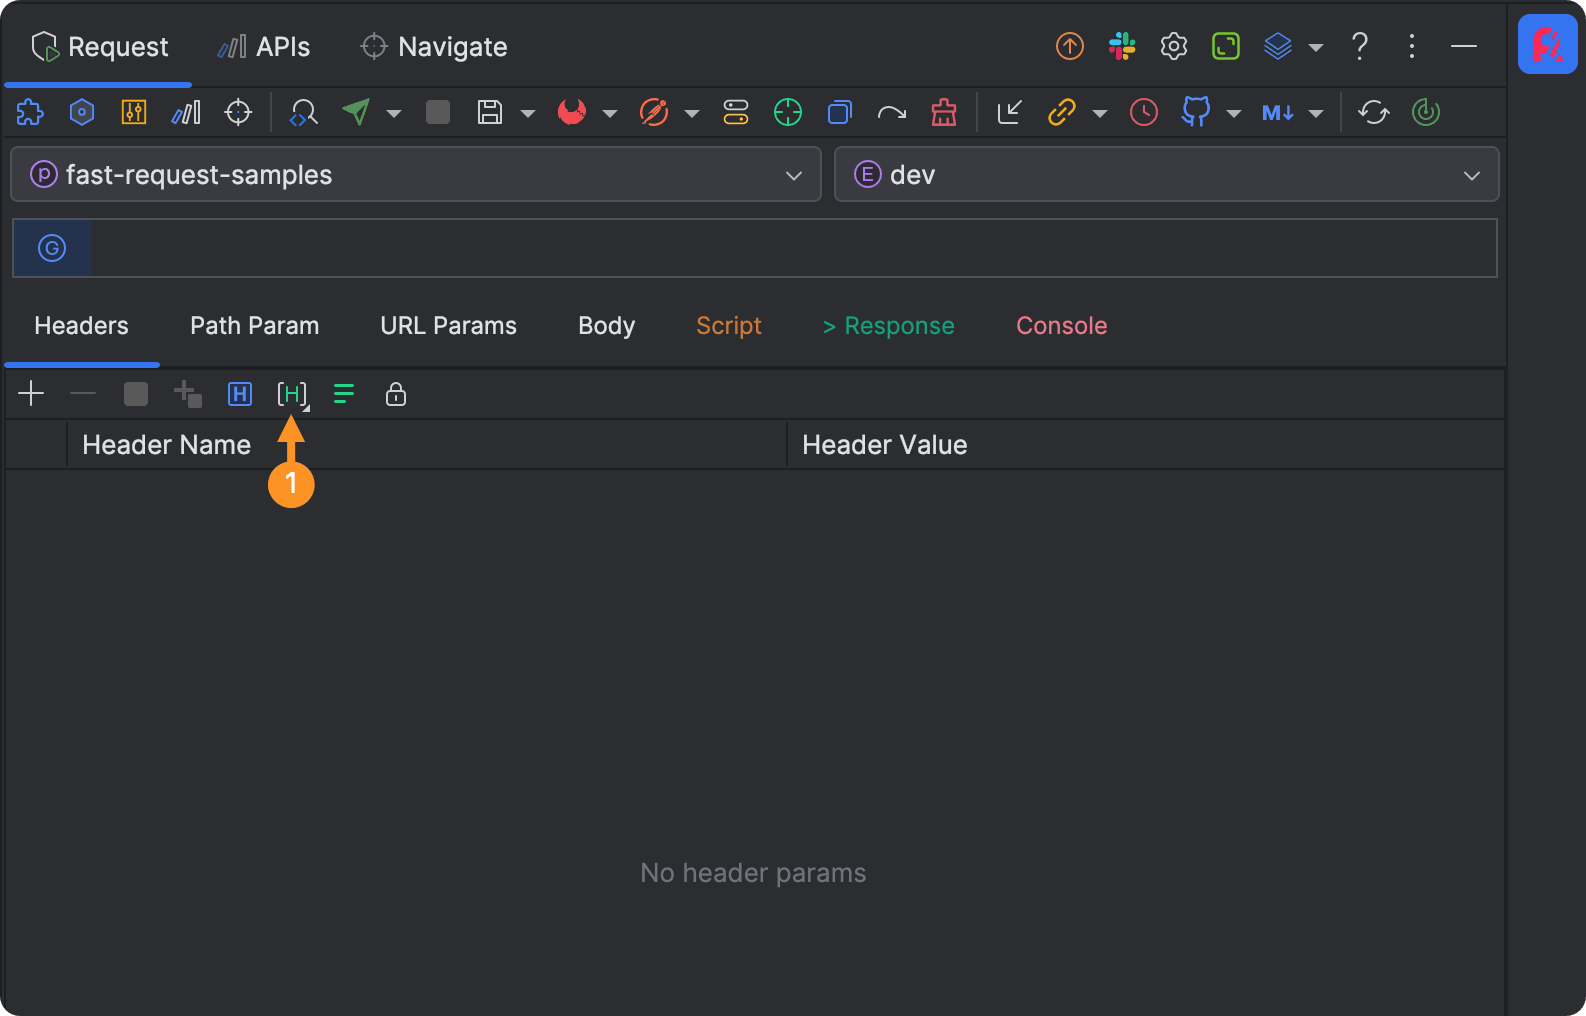Click the empty URL input field
The image size is (1586, 1016).
coord(790,248)
